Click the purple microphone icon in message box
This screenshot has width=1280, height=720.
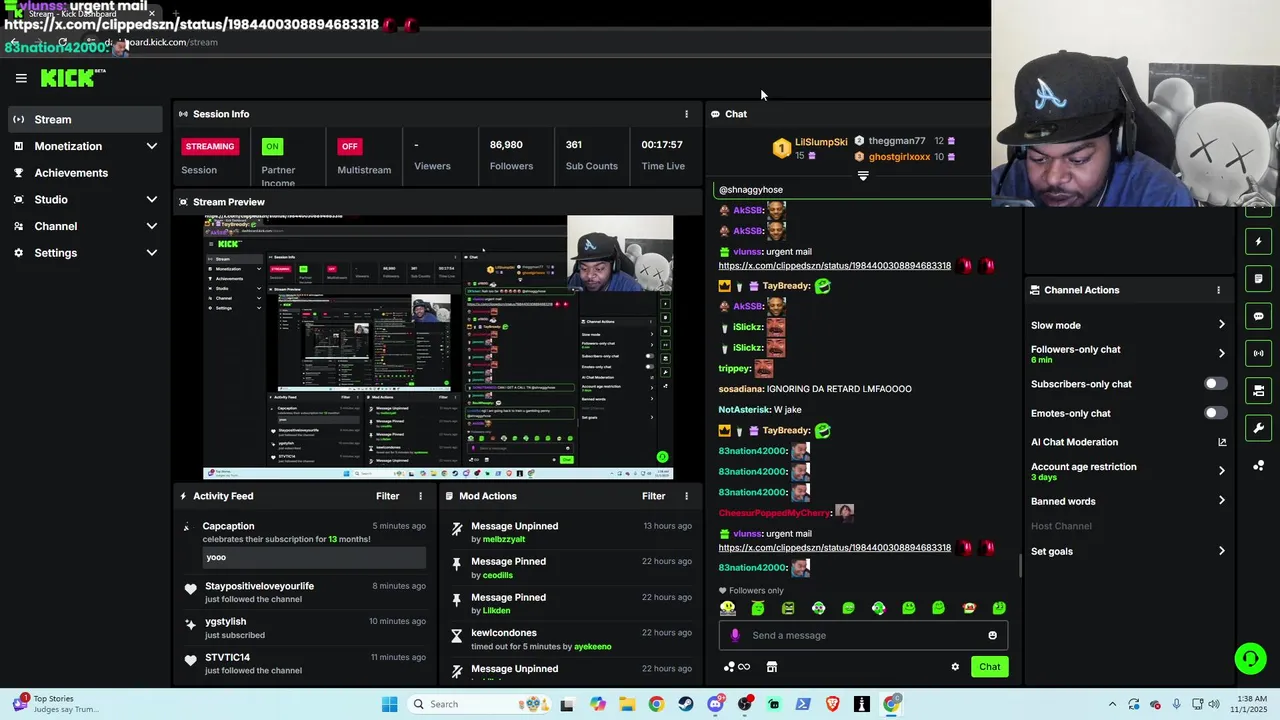735,635
